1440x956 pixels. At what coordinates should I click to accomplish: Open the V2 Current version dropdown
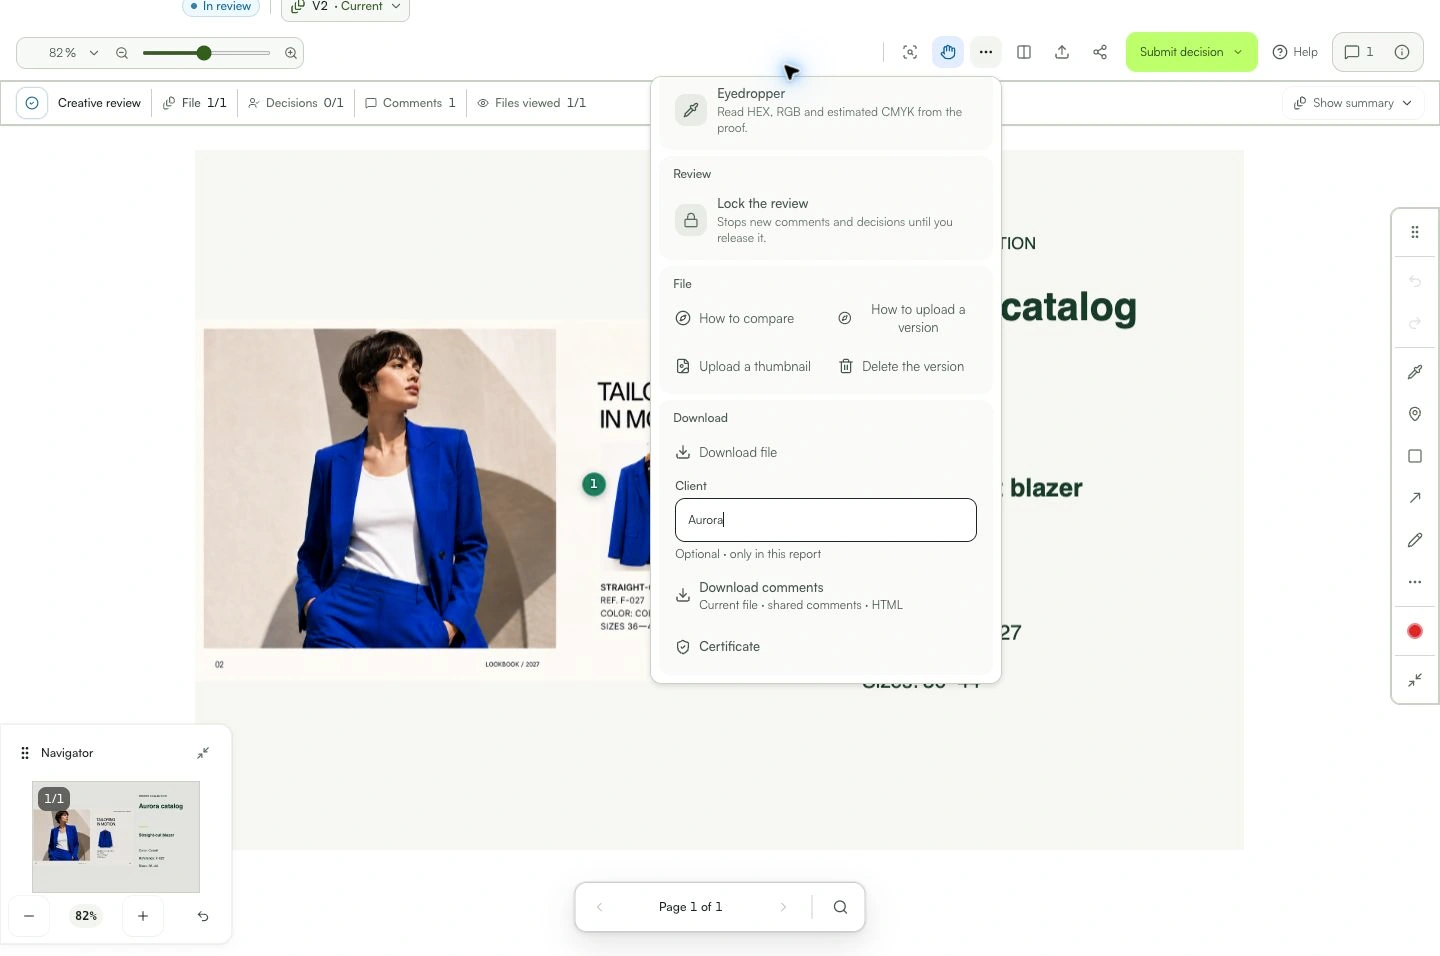point(346,8)
